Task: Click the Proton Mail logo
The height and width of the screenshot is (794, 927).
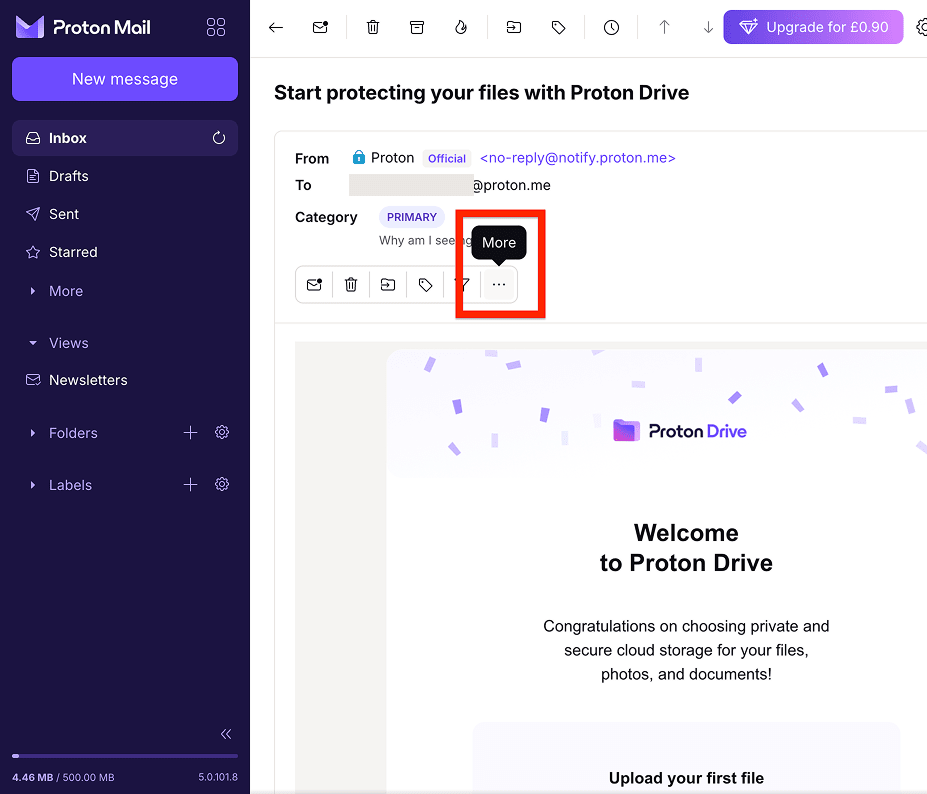Action: tap(83, 27)
